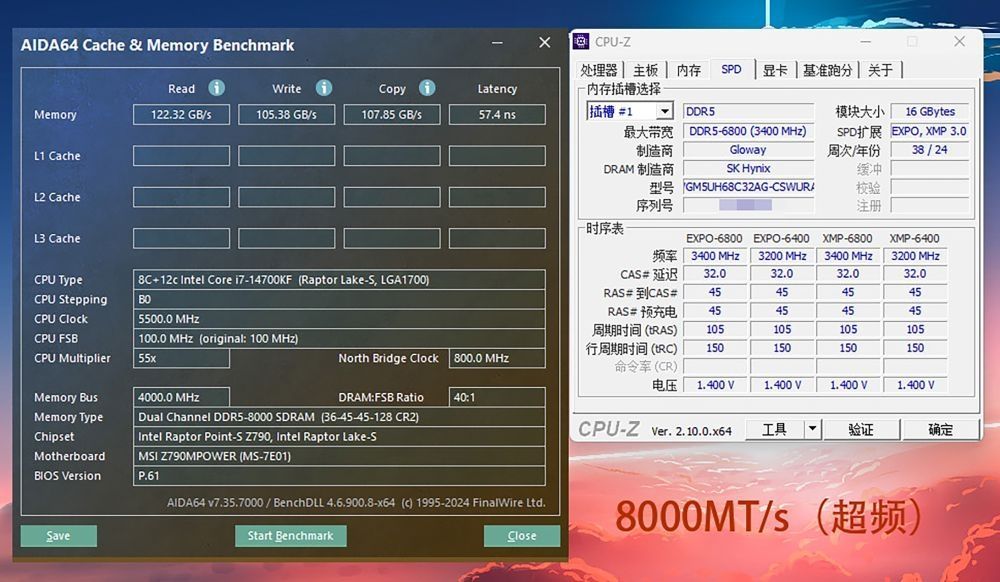The image size is (1000, 582).
Task: Click the info icon next to Read
Action: tap(216, 88)
